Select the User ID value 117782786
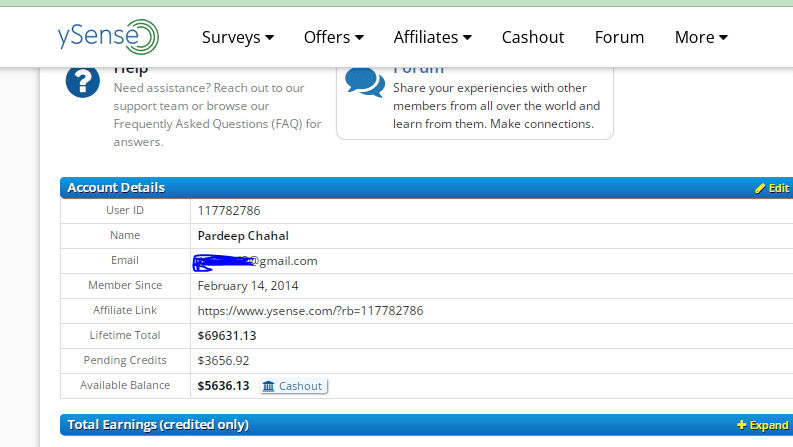Viewport: 793px width, 447px height. [229, 211]
